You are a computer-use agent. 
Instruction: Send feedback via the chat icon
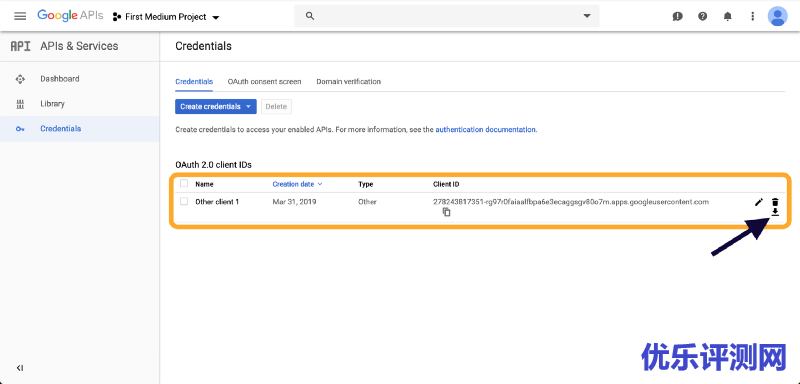click(x=678, y=16)
